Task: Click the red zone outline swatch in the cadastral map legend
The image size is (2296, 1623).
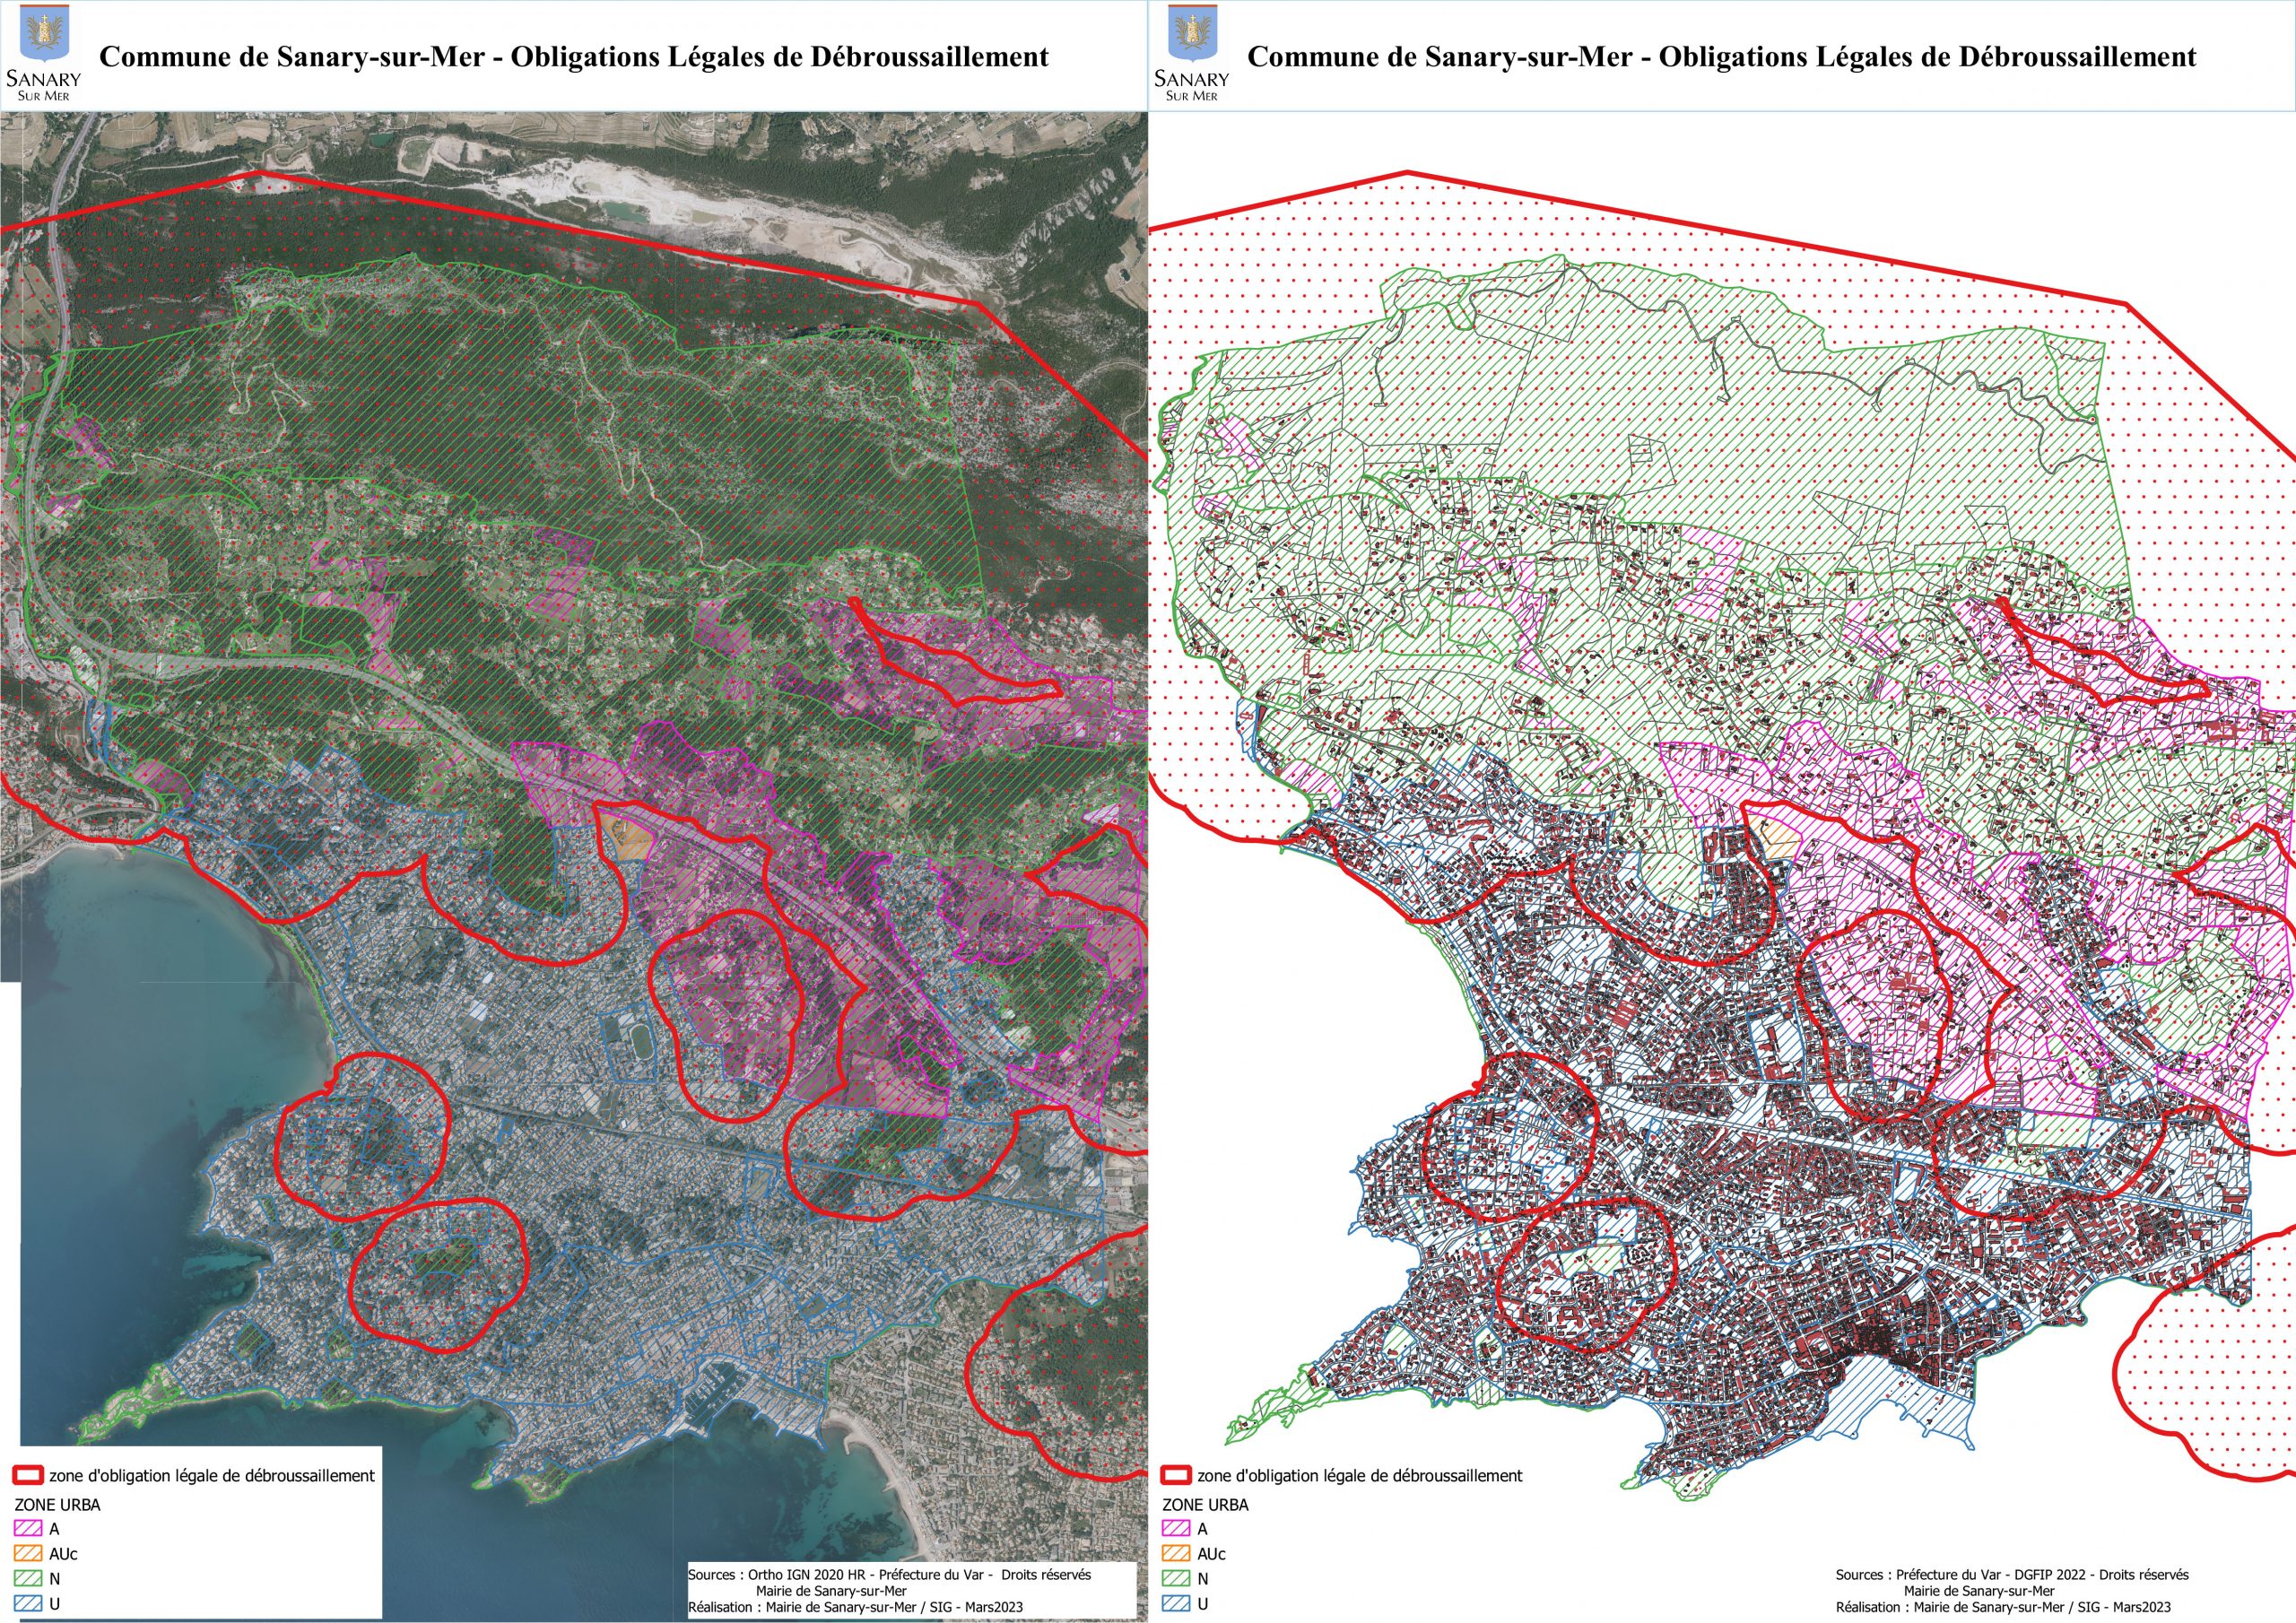Action: [x=1176, y=1475]
